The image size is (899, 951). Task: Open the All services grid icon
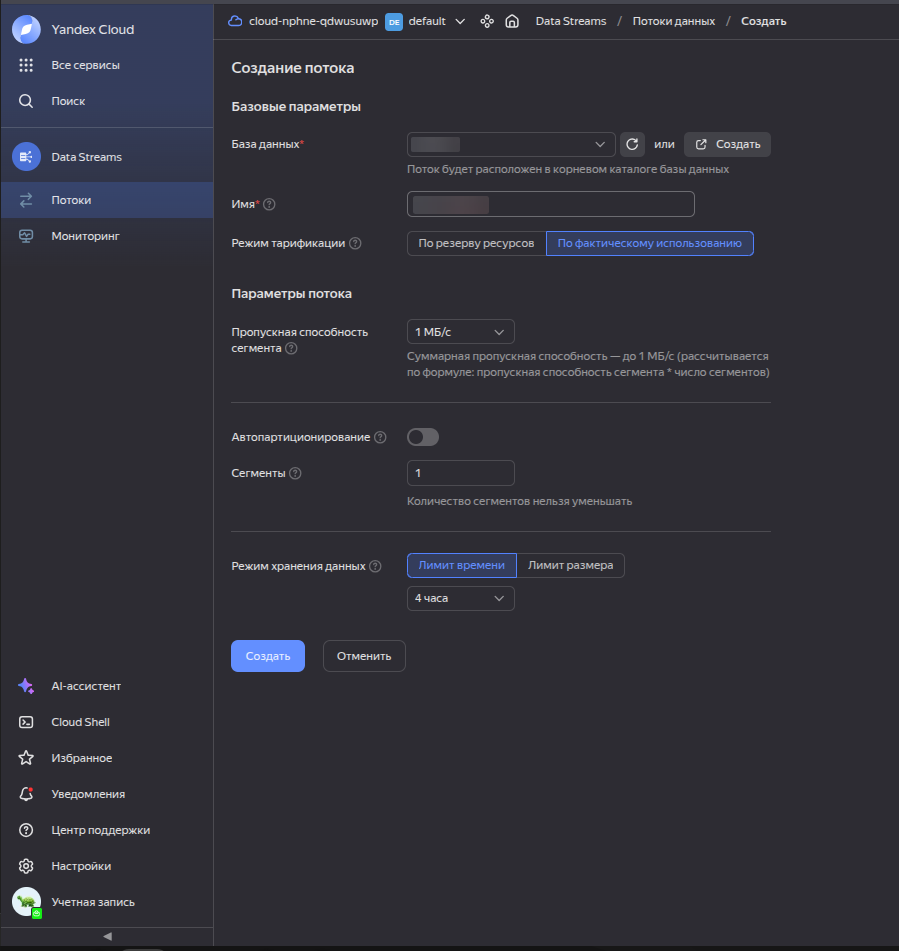[x=26, y=65]
